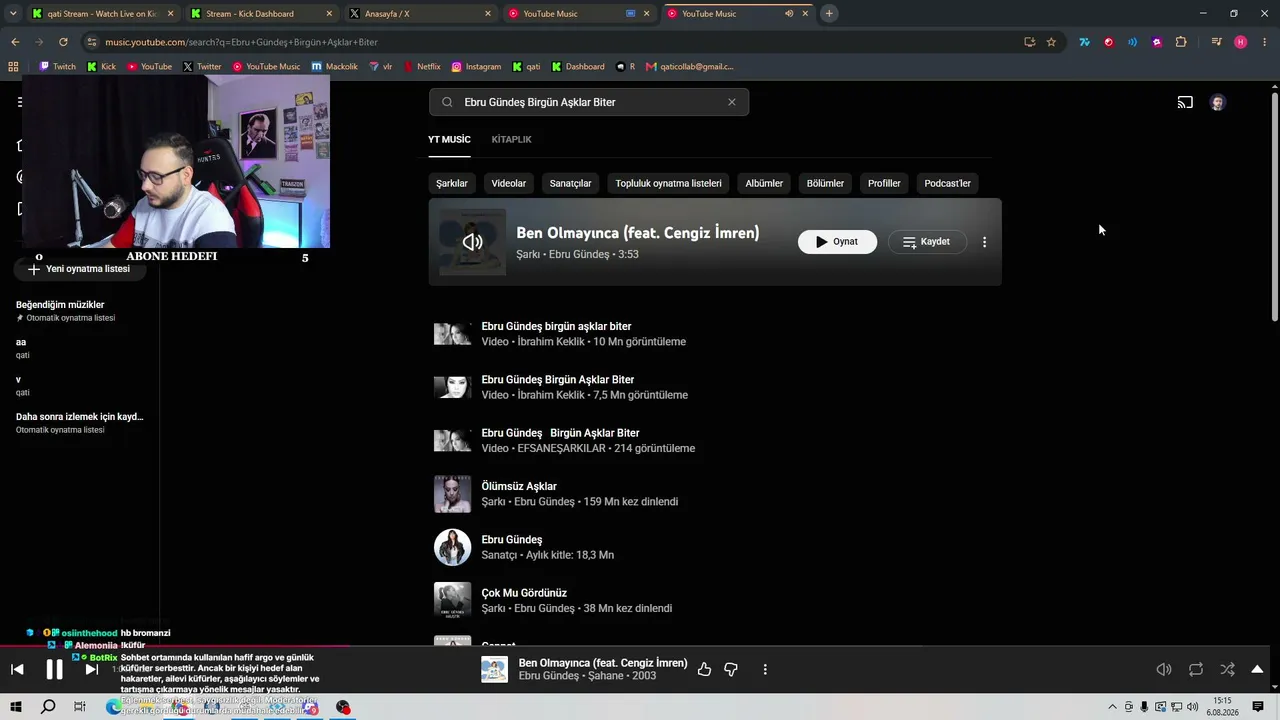
Task: Open the Windows Start menu
Action: 16,707
